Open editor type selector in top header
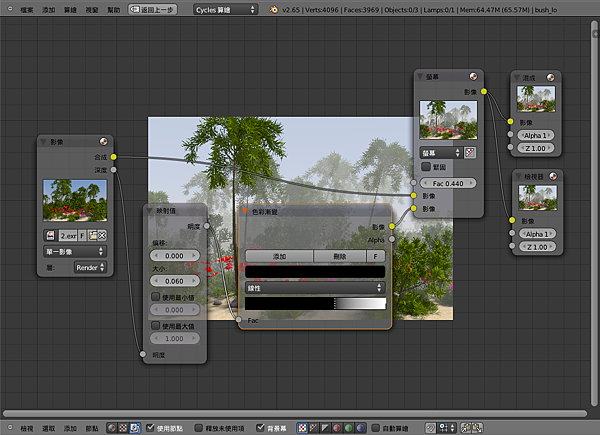Image resolution: width=600 pixels, height=435 pixels. [10, 9]
